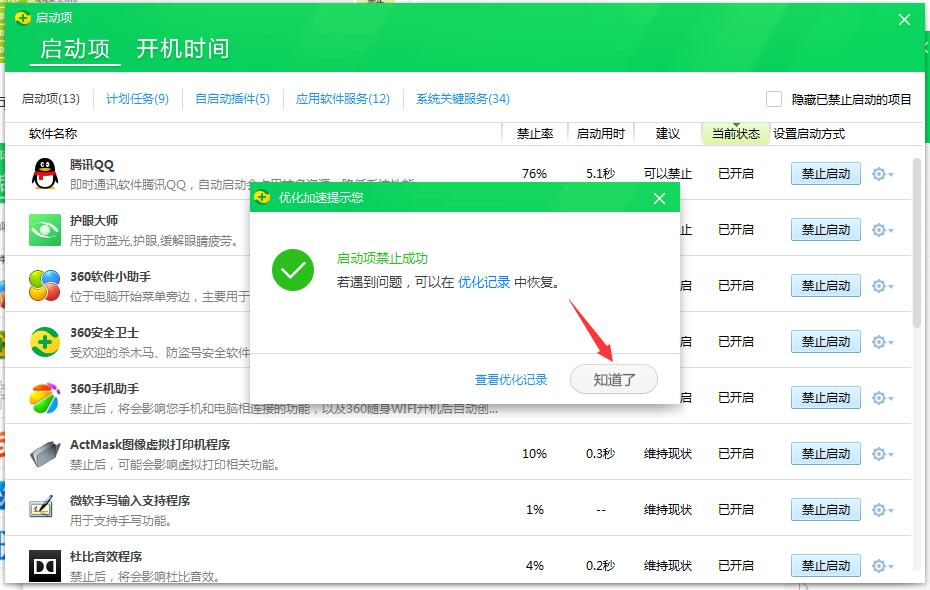Click 禁止启动 for 360安全卫士
Image resolution: width=930 pixels, height=590 pixels.
(x=826, y=342)
